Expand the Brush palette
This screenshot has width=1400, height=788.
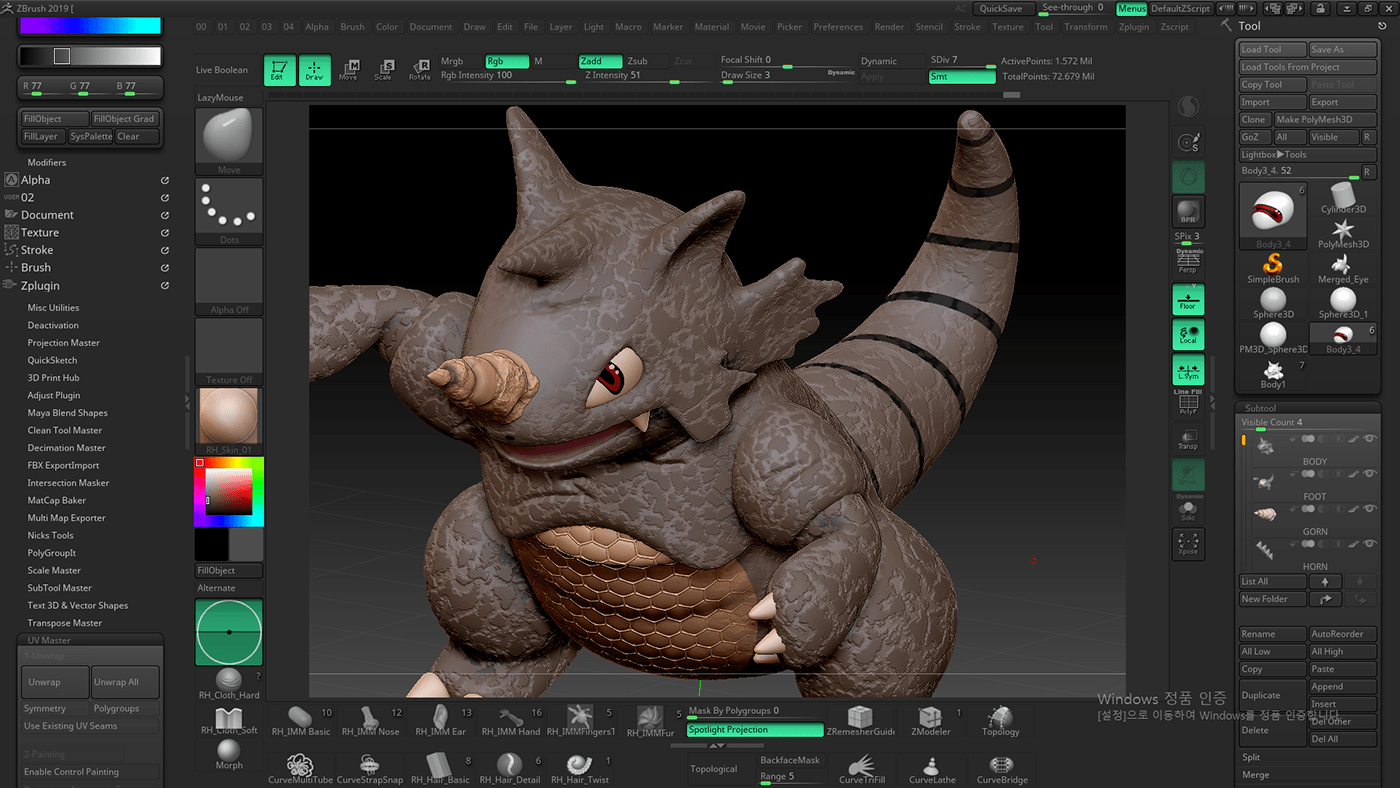(36, 268)
